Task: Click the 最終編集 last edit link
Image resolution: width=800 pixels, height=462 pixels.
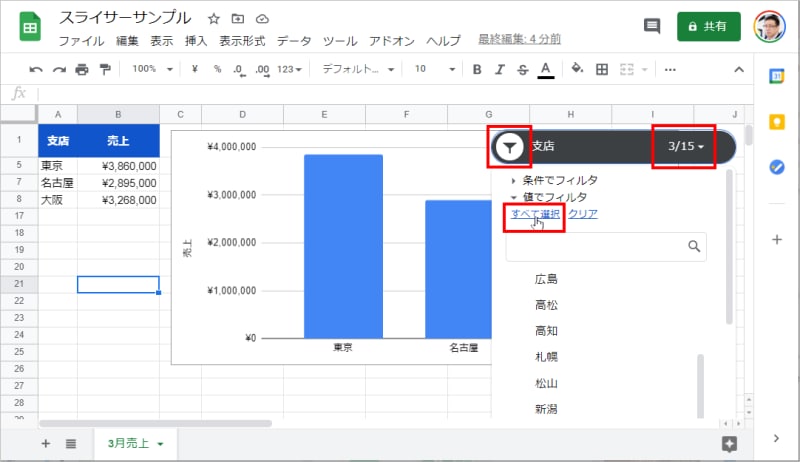Action: 519,39
